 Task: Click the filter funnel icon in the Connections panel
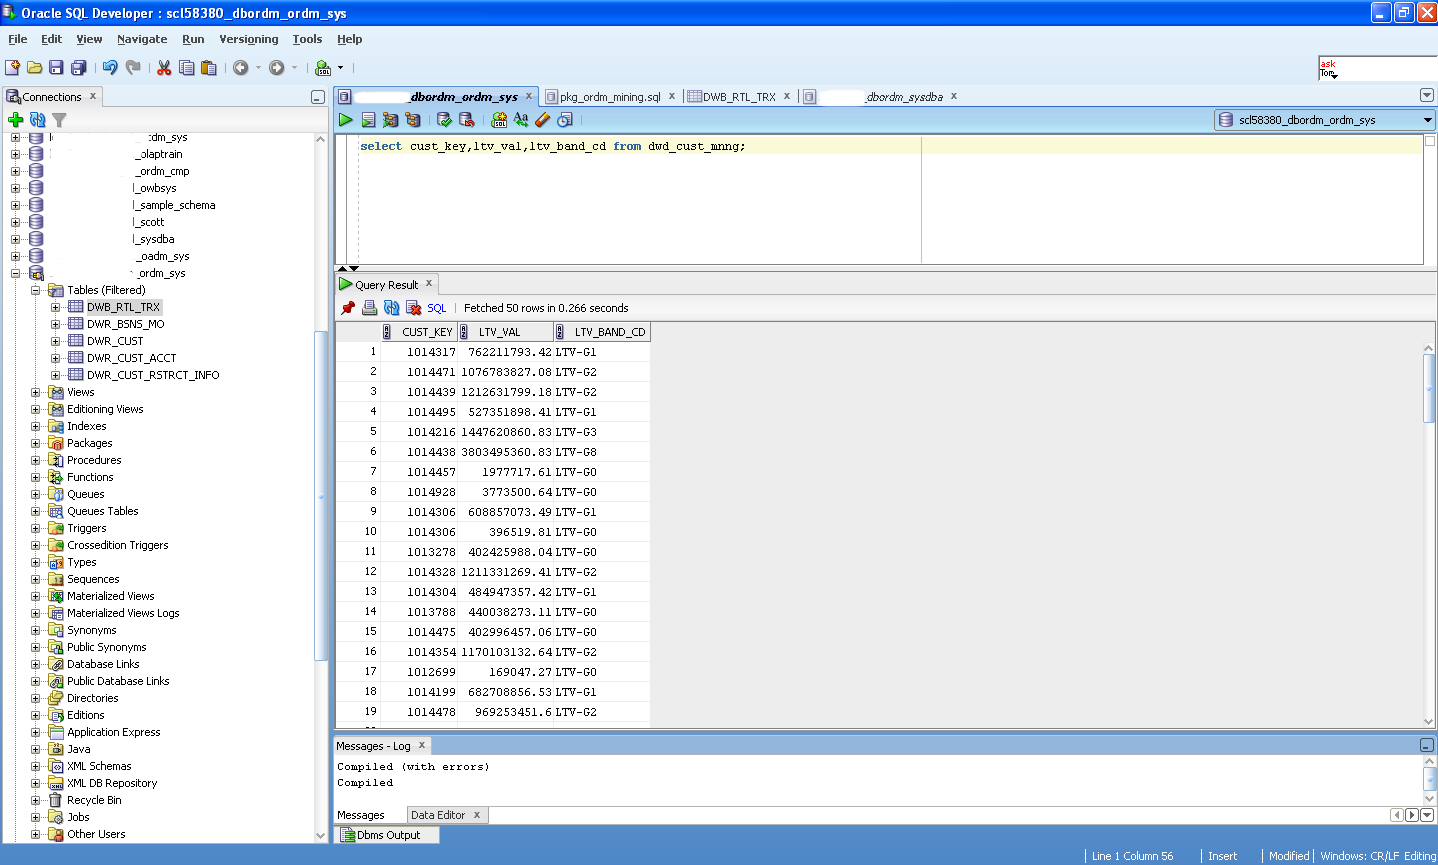59,120
